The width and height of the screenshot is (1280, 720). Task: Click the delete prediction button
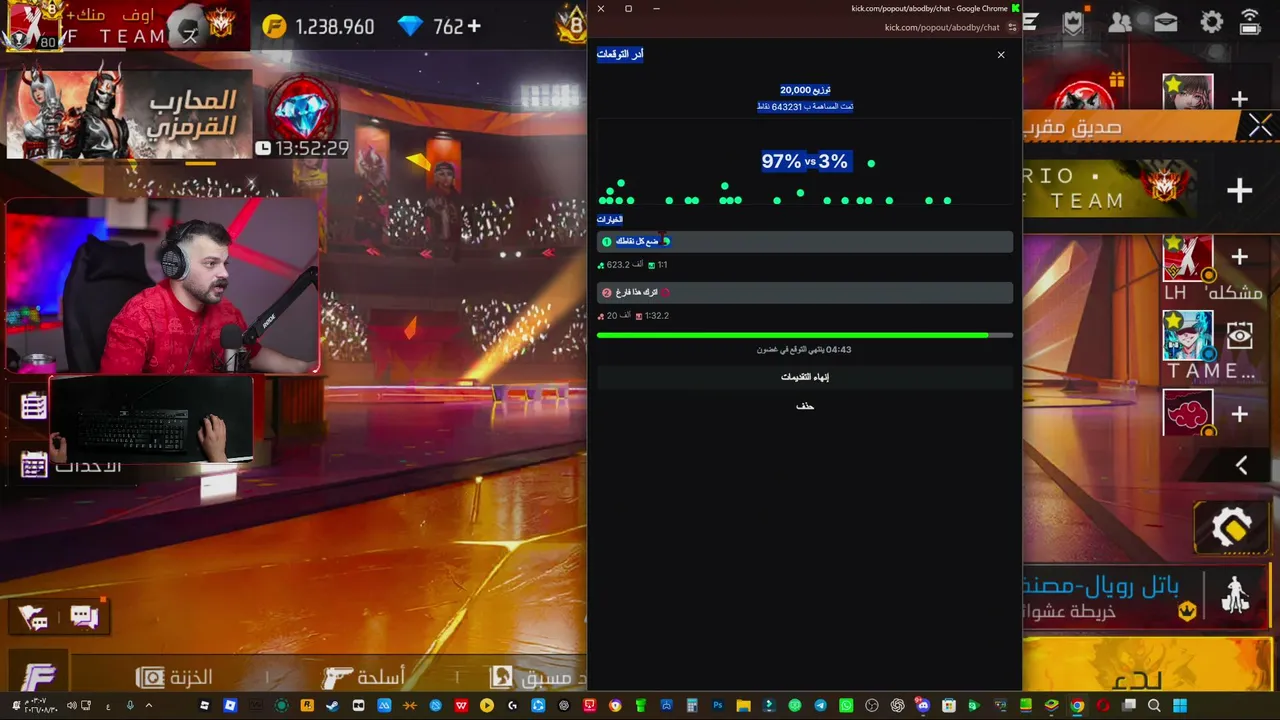805,406
